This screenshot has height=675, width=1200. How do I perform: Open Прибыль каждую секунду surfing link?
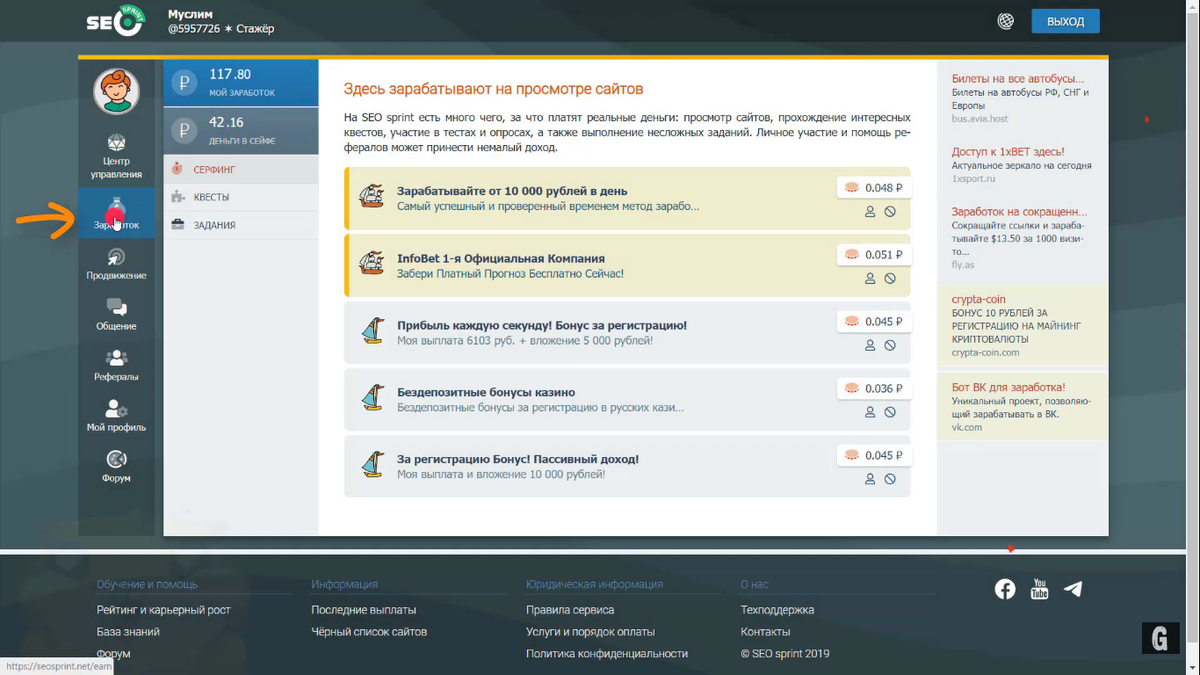pyautogui.click(x=542, y=326)
